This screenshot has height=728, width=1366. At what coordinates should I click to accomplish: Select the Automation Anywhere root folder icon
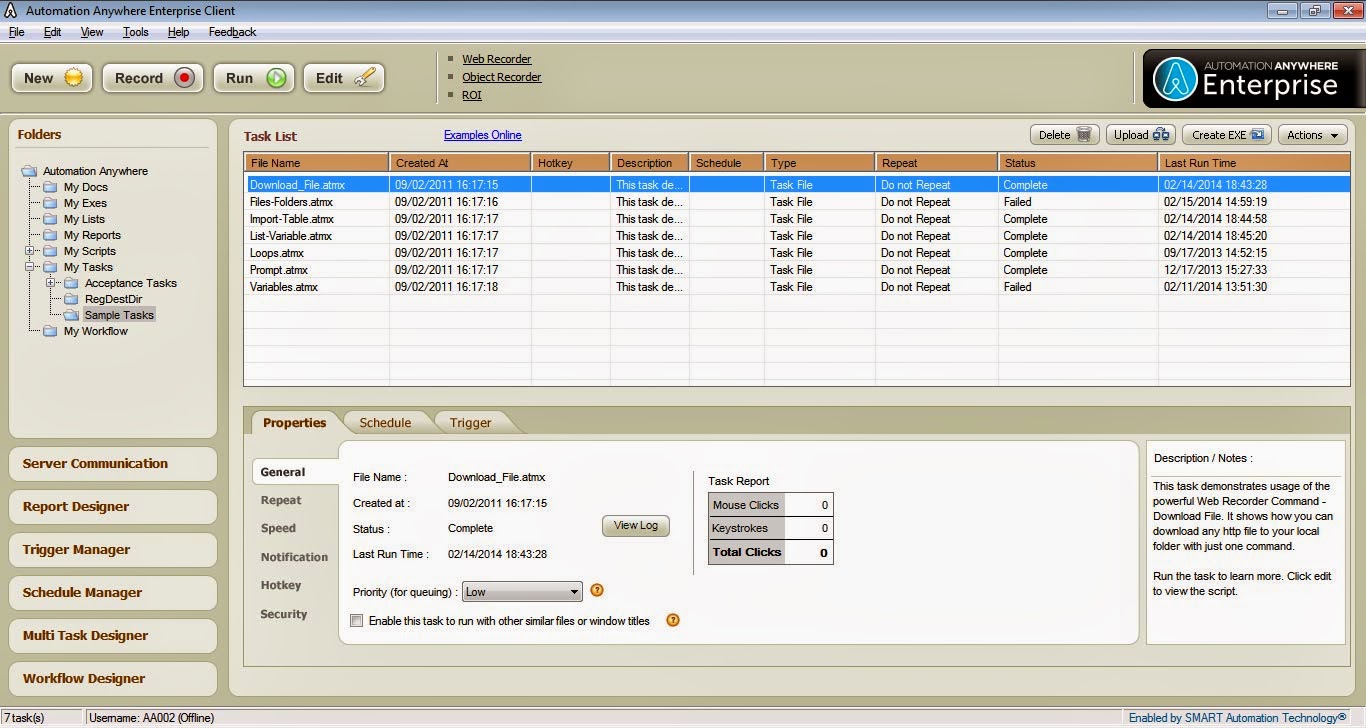[29, 171]
